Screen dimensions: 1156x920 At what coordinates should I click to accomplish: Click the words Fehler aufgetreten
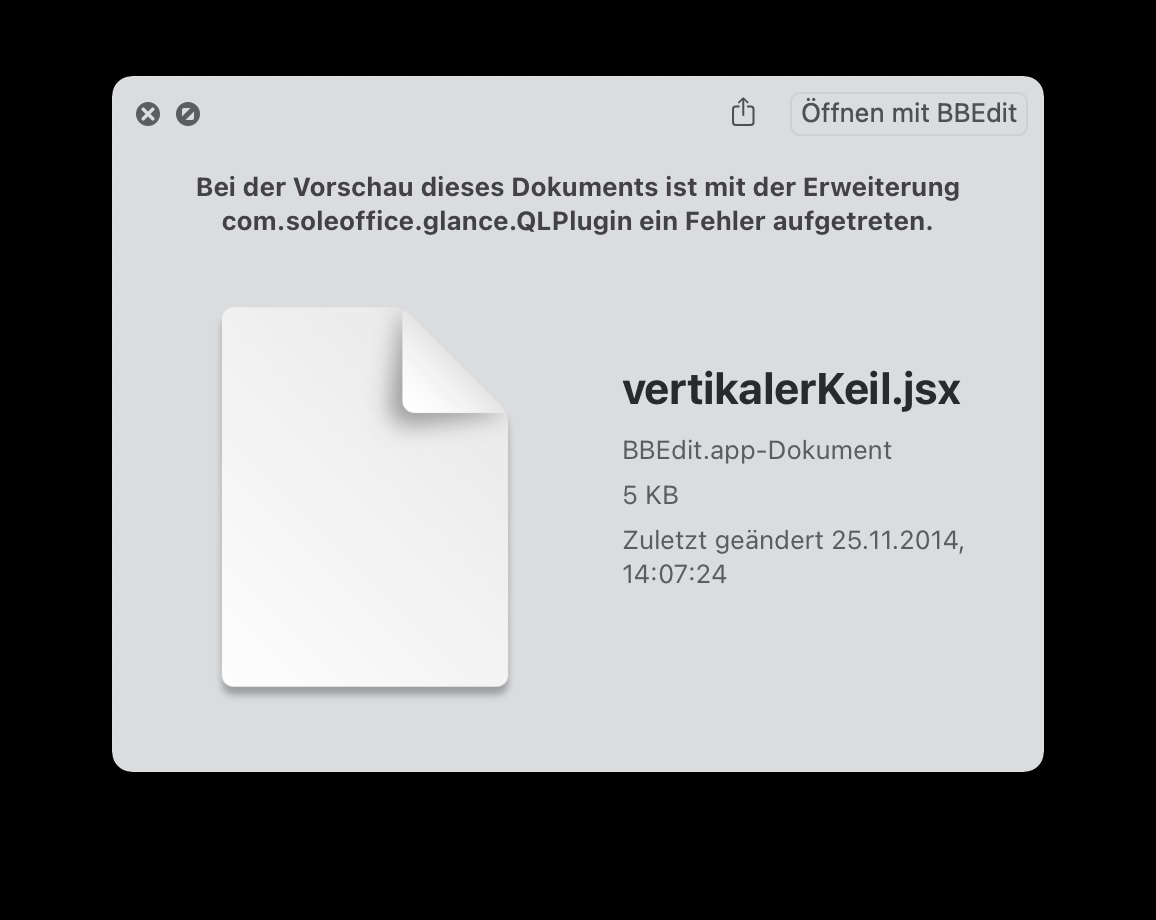(809, 221)
